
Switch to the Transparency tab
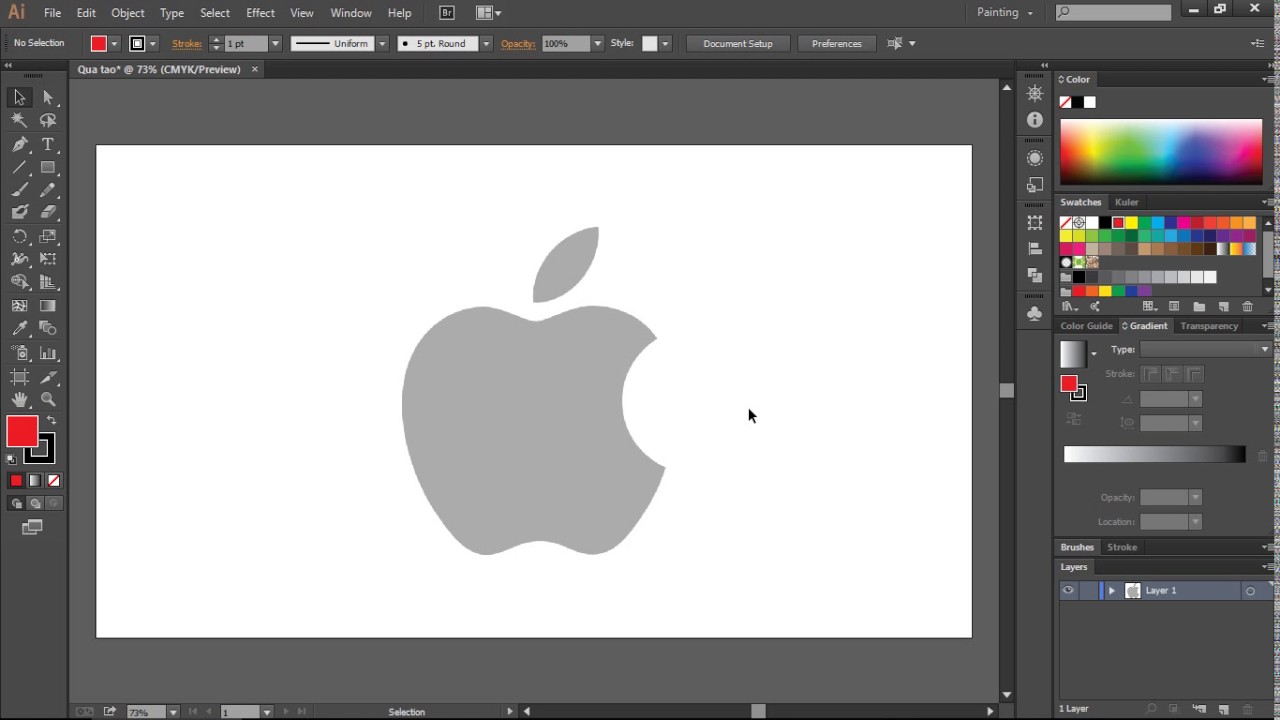[1208, 326]
